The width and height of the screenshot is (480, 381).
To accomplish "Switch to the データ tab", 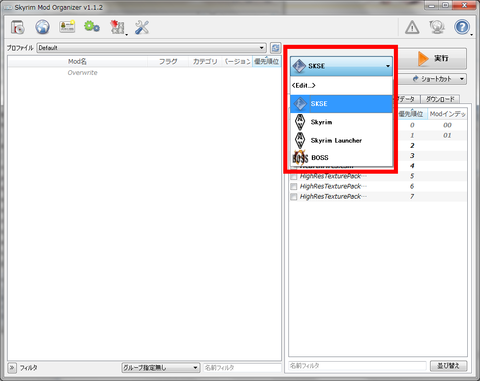I will pos(406,99).
